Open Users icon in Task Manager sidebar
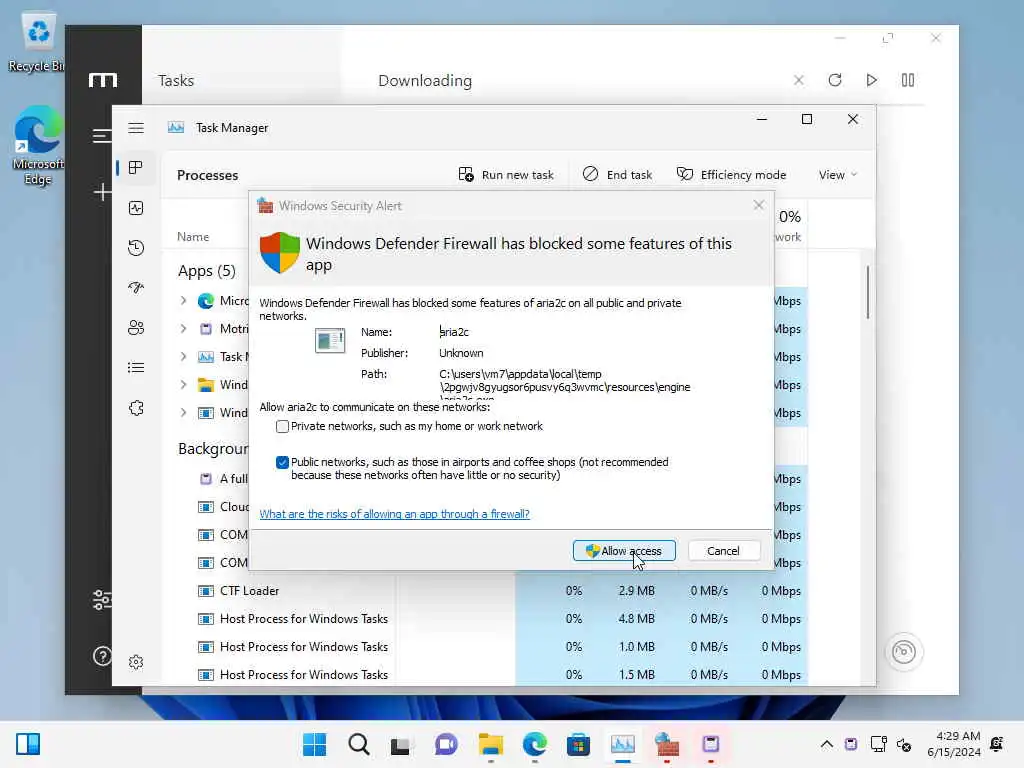 tap(136, 327)
